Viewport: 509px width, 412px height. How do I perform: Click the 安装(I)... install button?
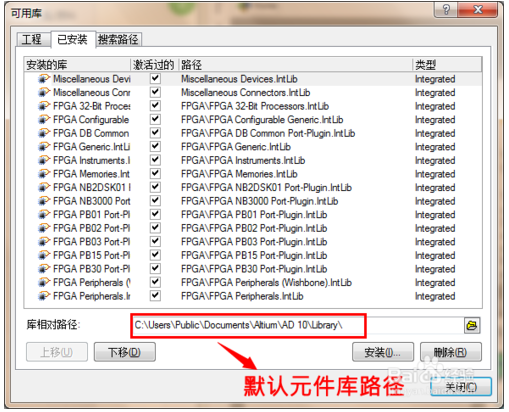coord(383,352)
